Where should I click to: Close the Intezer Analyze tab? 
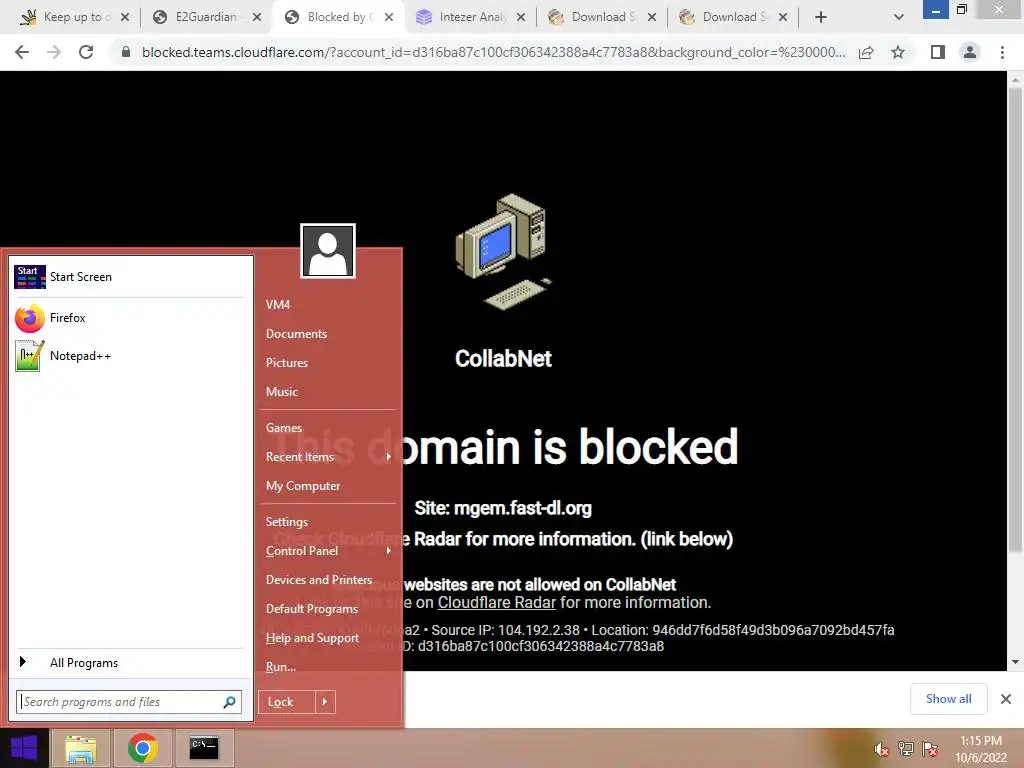point(520,17)
